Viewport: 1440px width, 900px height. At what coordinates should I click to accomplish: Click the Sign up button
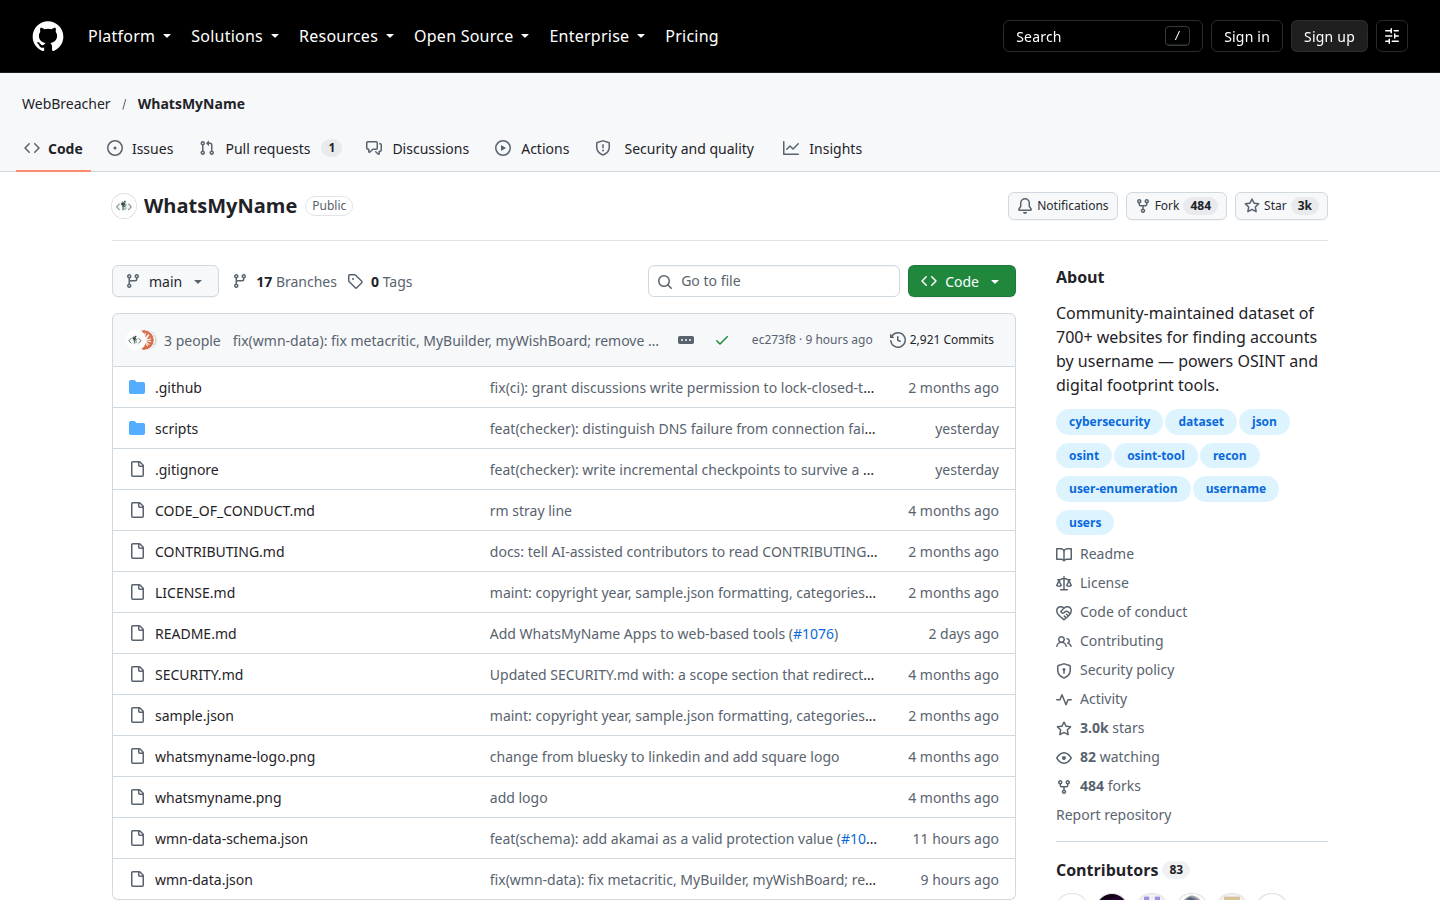pyautogui.click(x=1329, y=36)
